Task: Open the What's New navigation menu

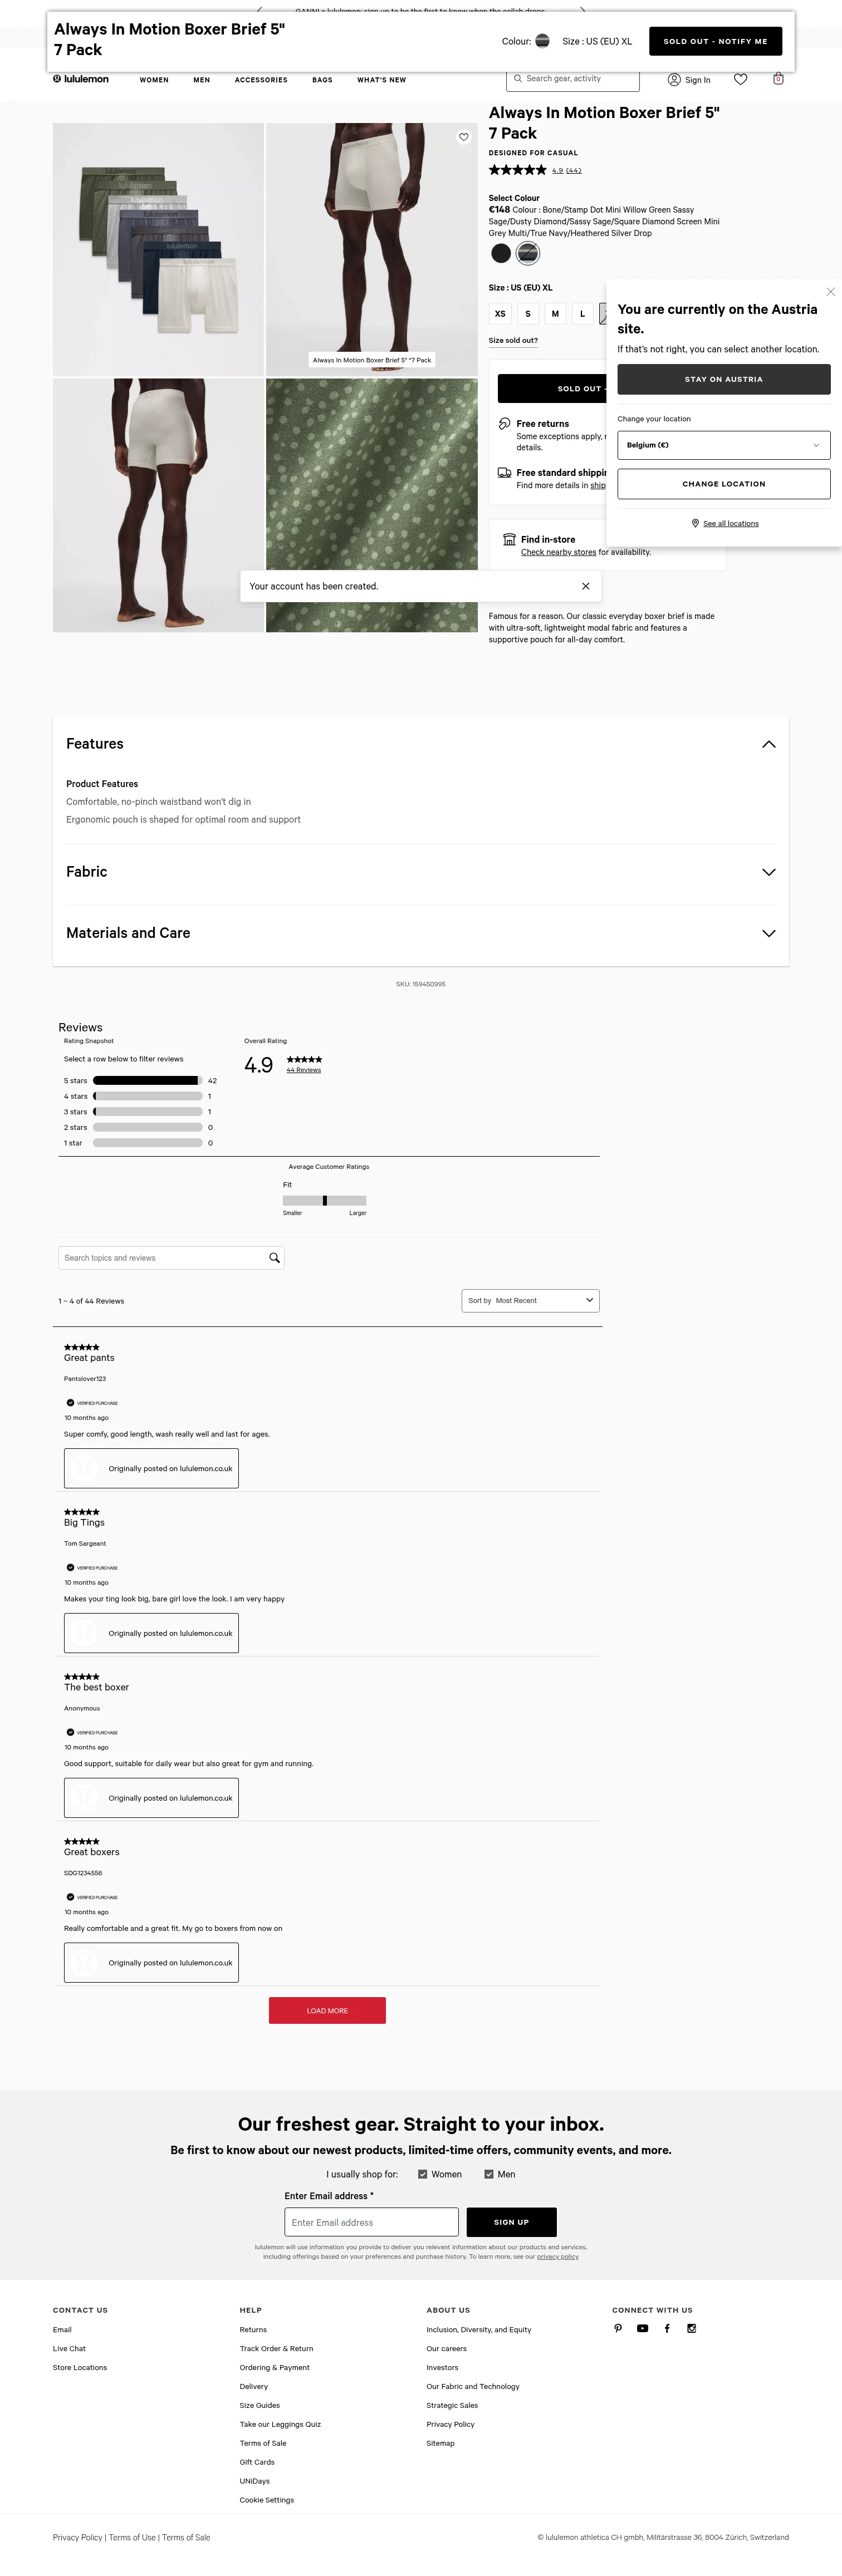Action: [x=382, y=80]
